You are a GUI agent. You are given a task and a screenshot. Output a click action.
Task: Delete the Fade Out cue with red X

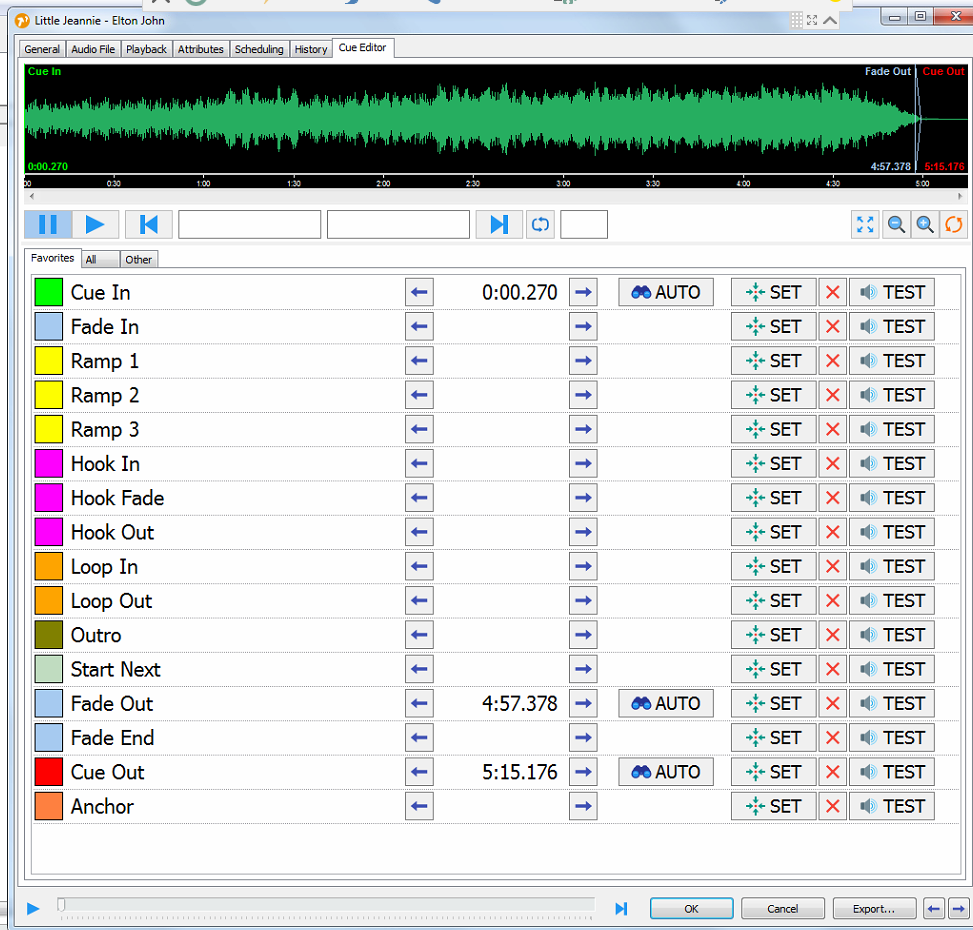point(832,703)
